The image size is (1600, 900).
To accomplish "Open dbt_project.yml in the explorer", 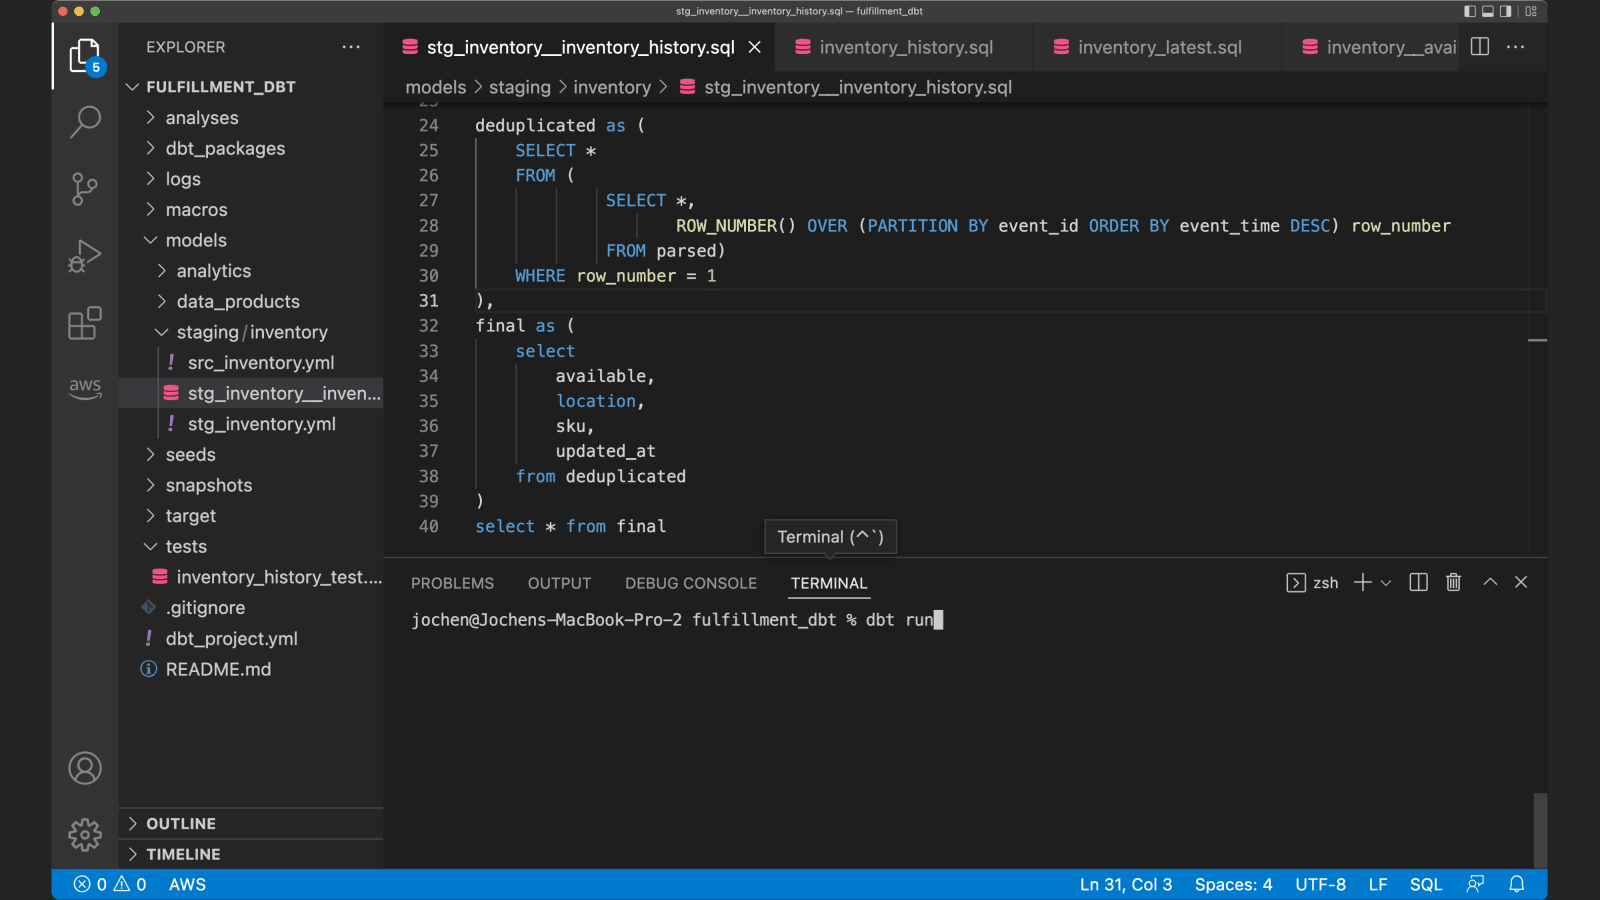I will [x=250, y=639].
